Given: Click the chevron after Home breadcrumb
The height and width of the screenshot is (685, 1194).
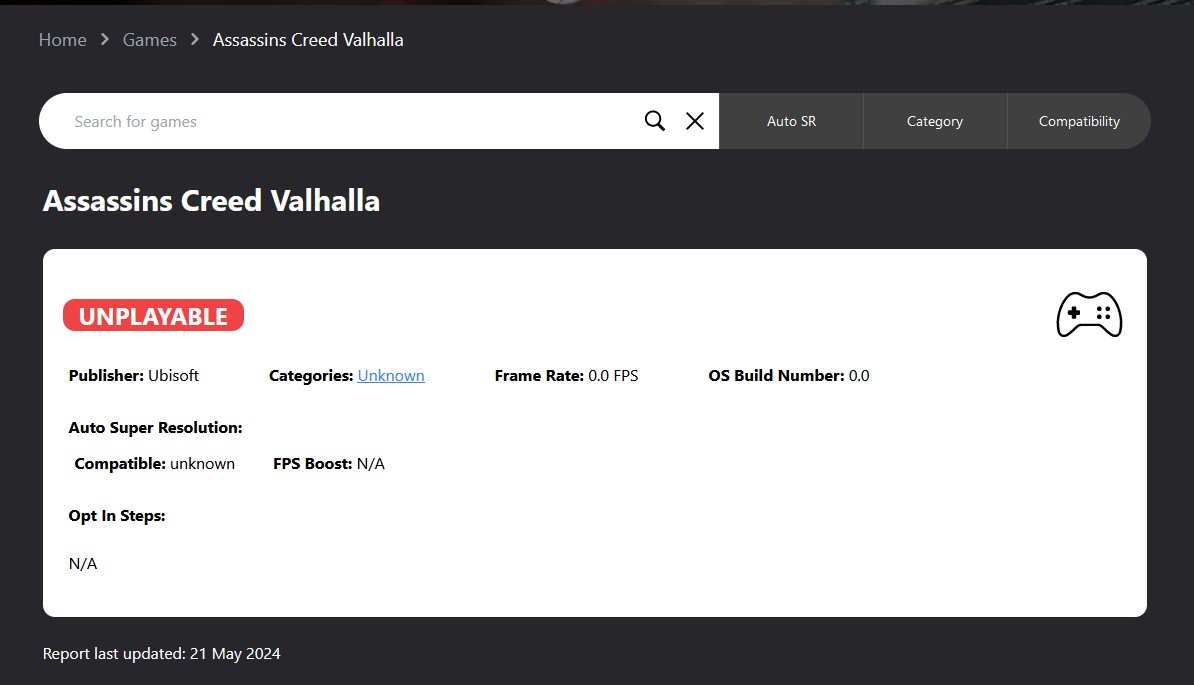Looking at the screenshot, I should tap(105, 40).
